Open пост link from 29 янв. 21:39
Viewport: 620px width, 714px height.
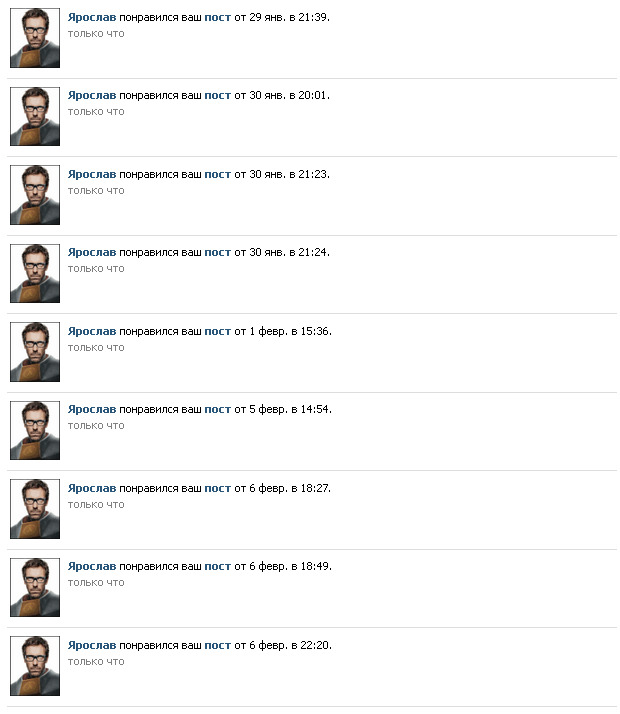pyautogui.click(x=218, y=18)
